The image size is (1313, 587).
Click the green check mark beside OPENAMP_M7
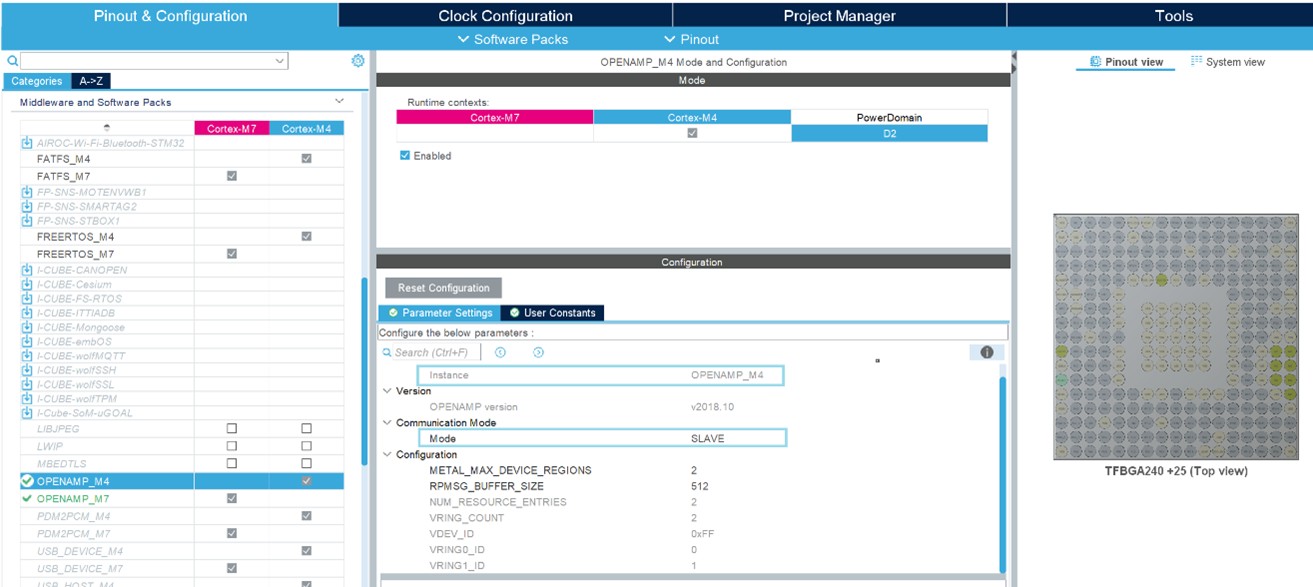[27, 498]
